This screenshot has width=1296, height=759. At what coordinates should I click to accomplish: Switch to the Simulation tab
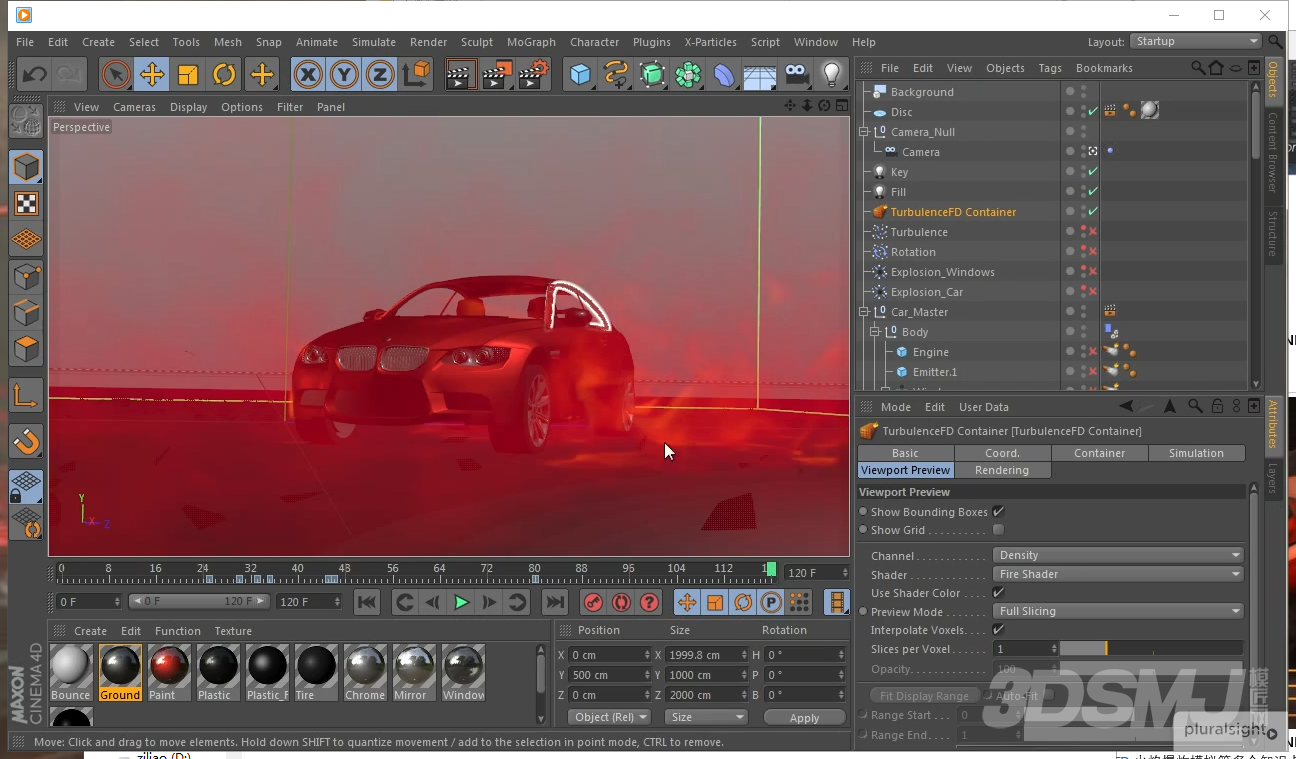1196,453
